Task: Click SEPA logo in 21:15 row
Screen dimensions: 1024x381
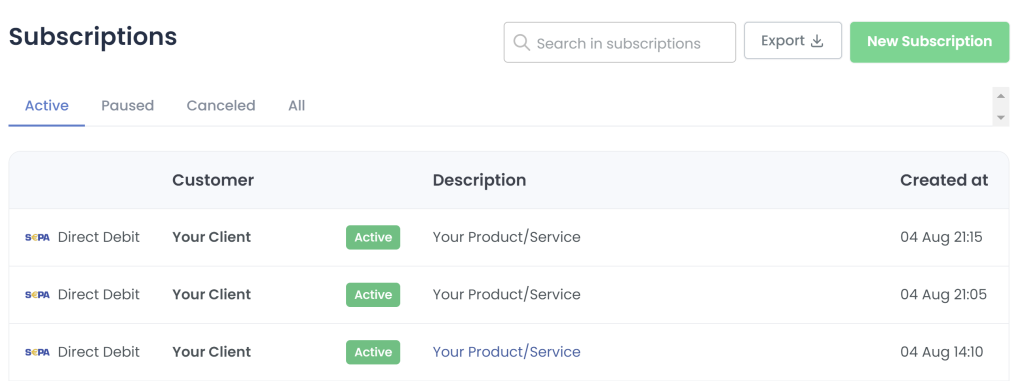Action: pyautogui.click(x=37, y=237)
